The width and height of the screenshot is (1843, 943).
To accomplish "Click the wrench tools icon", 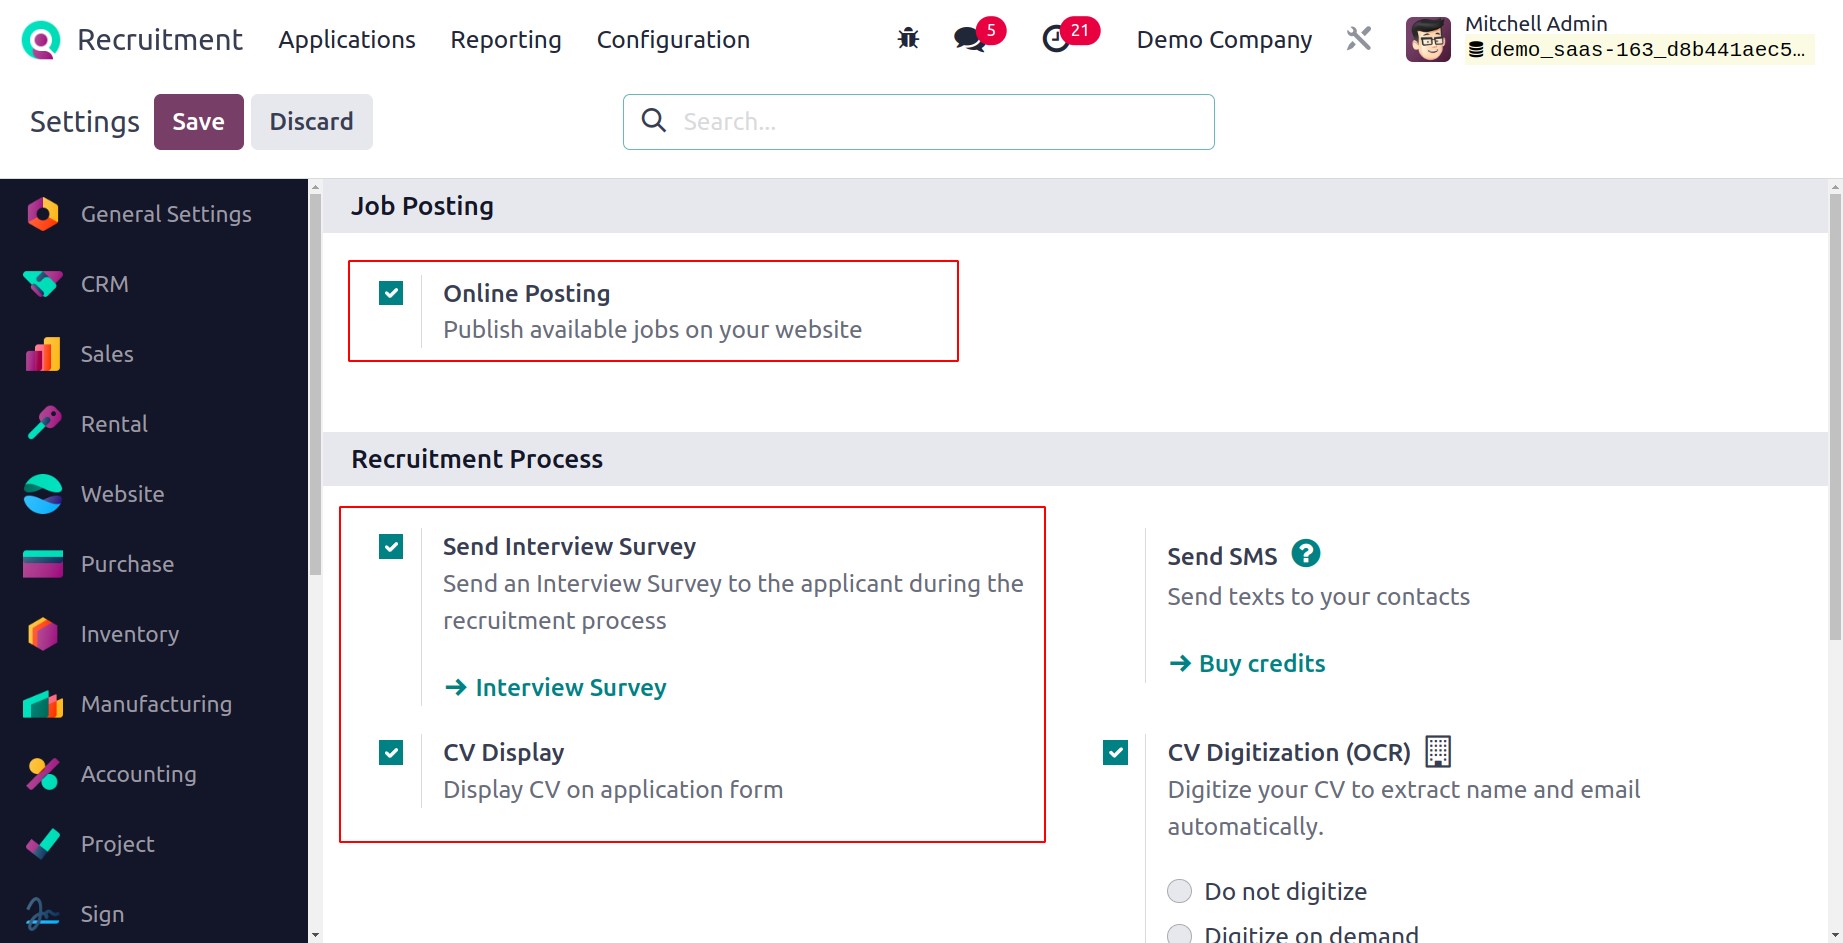I will click(x=1358, y=39).
